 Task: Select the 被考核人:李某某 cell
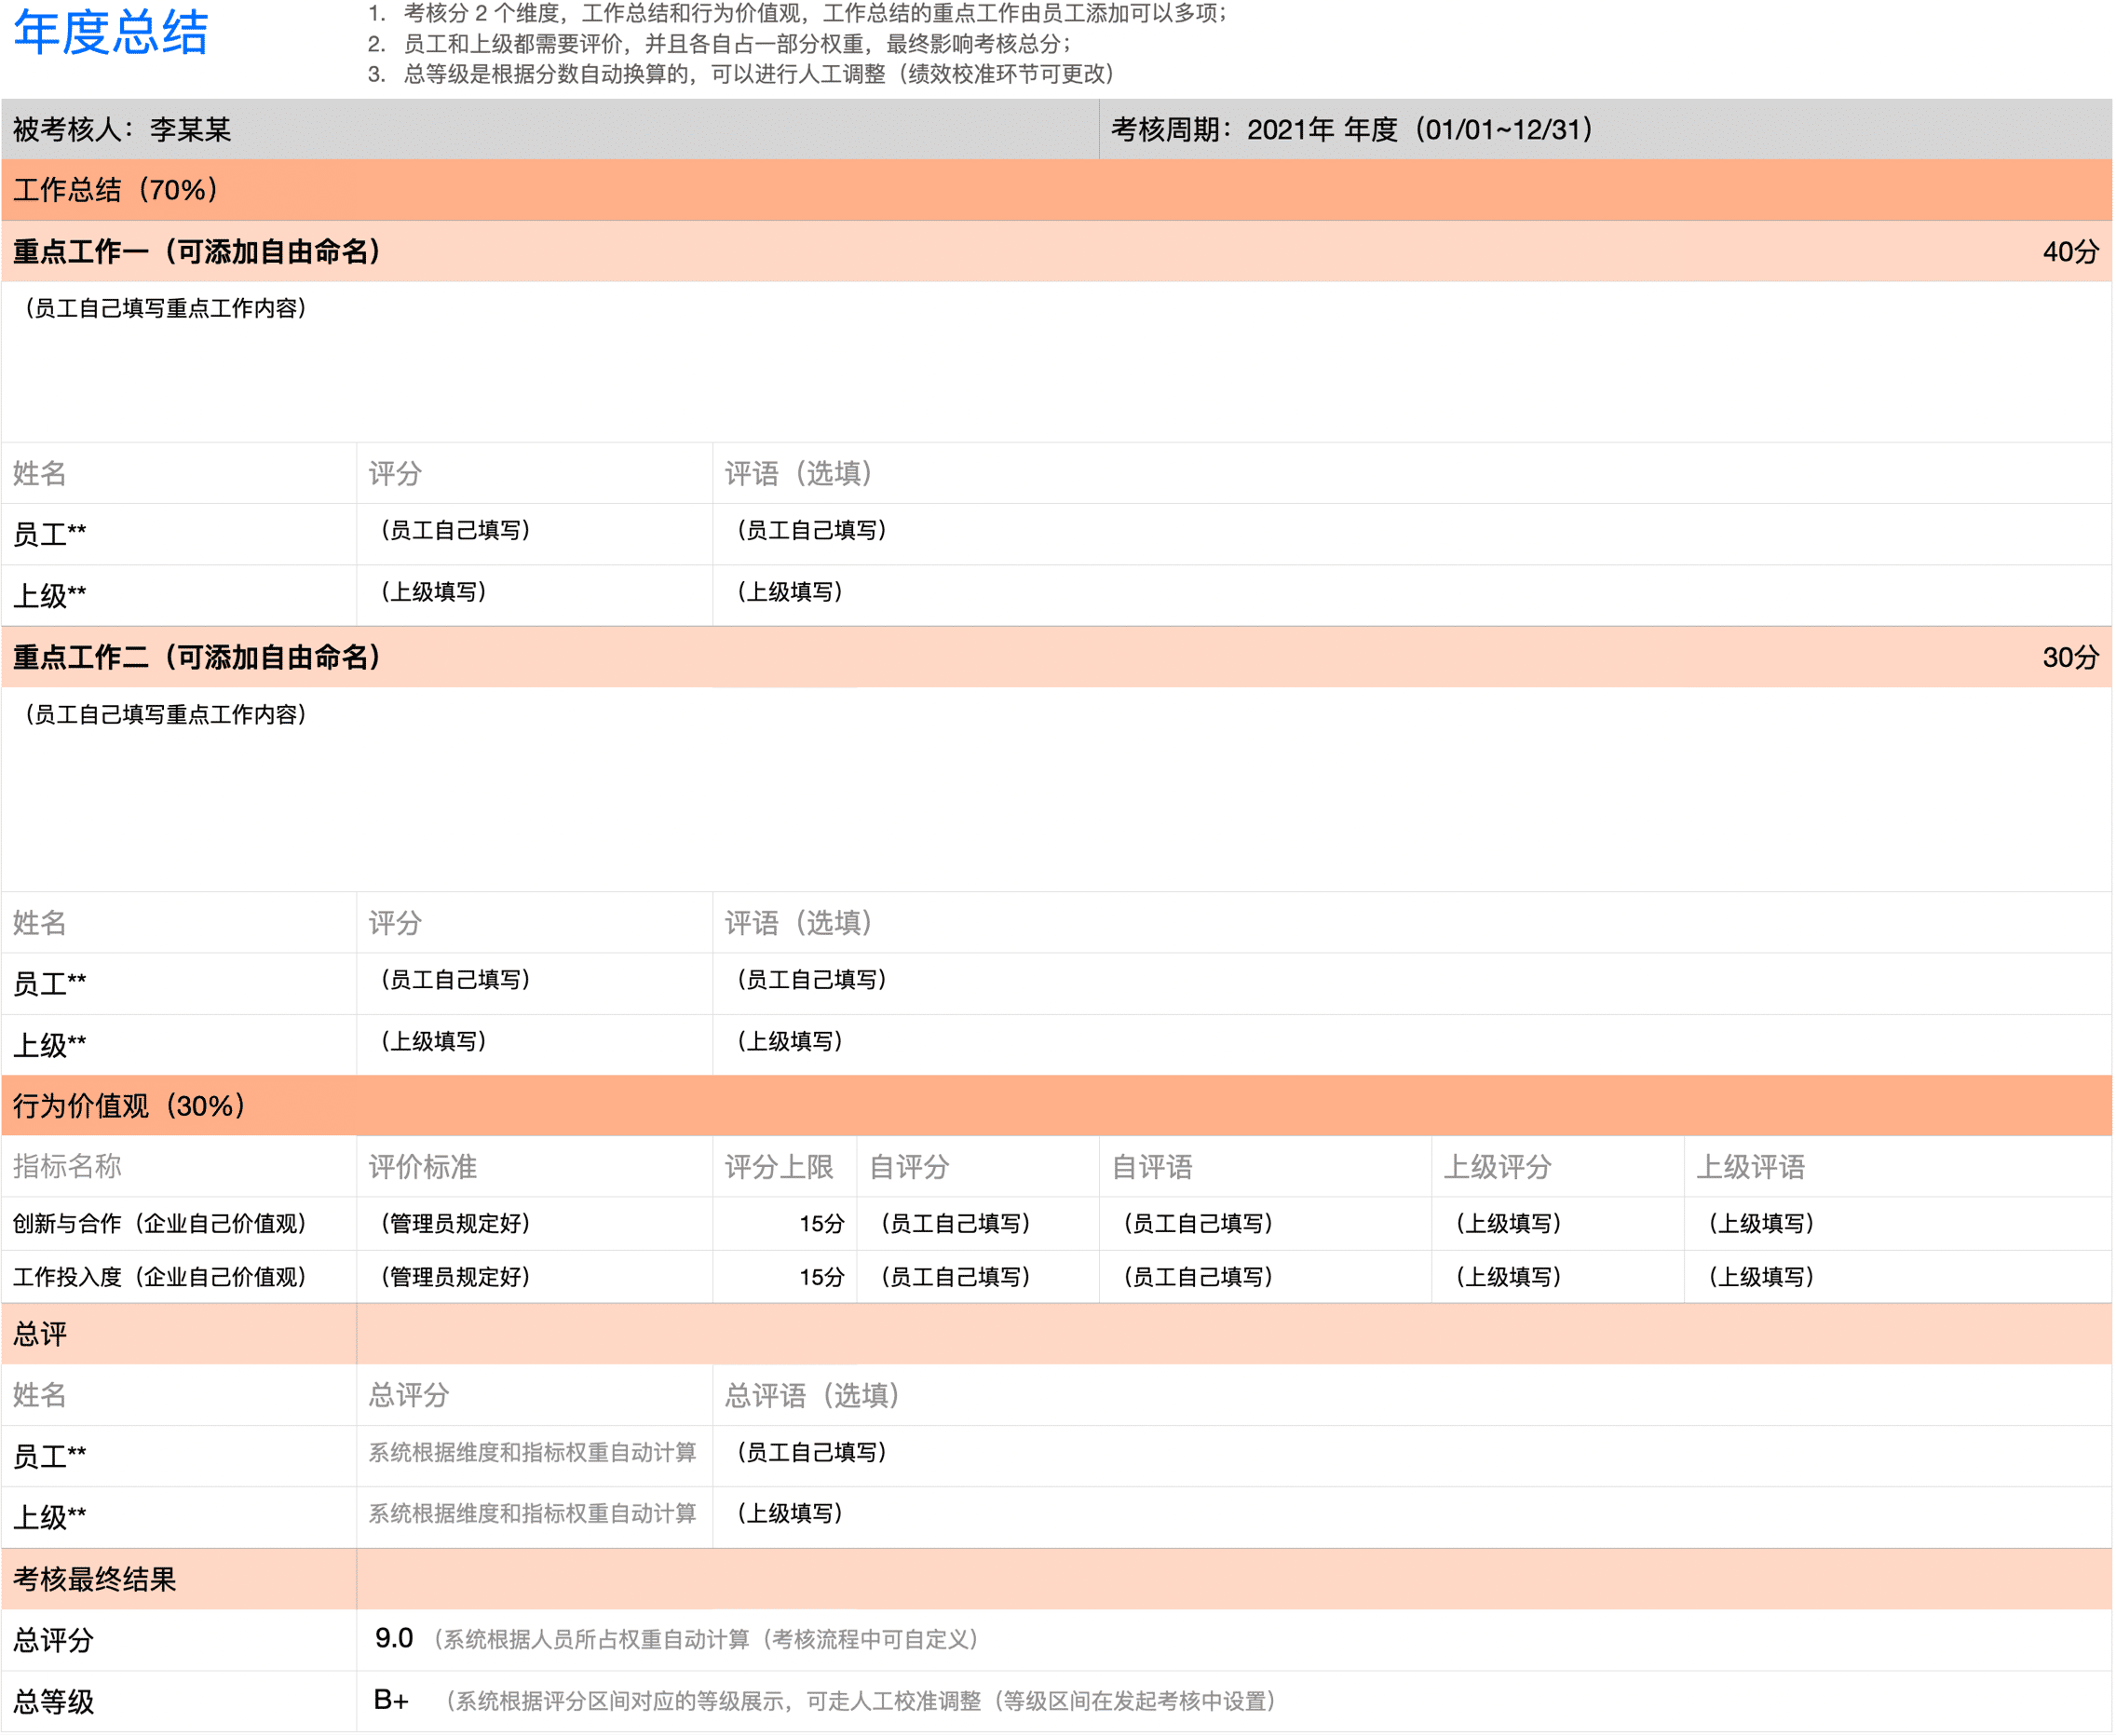point(550,129)
